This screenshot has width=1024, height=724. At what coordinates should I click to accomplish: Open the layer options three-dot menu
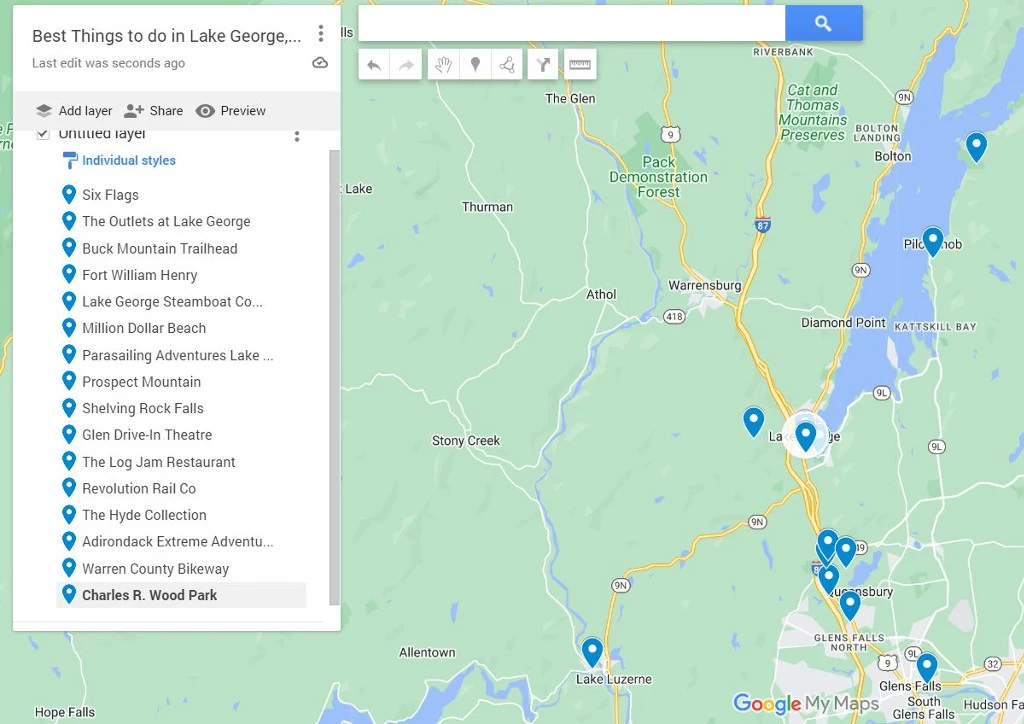297,136
